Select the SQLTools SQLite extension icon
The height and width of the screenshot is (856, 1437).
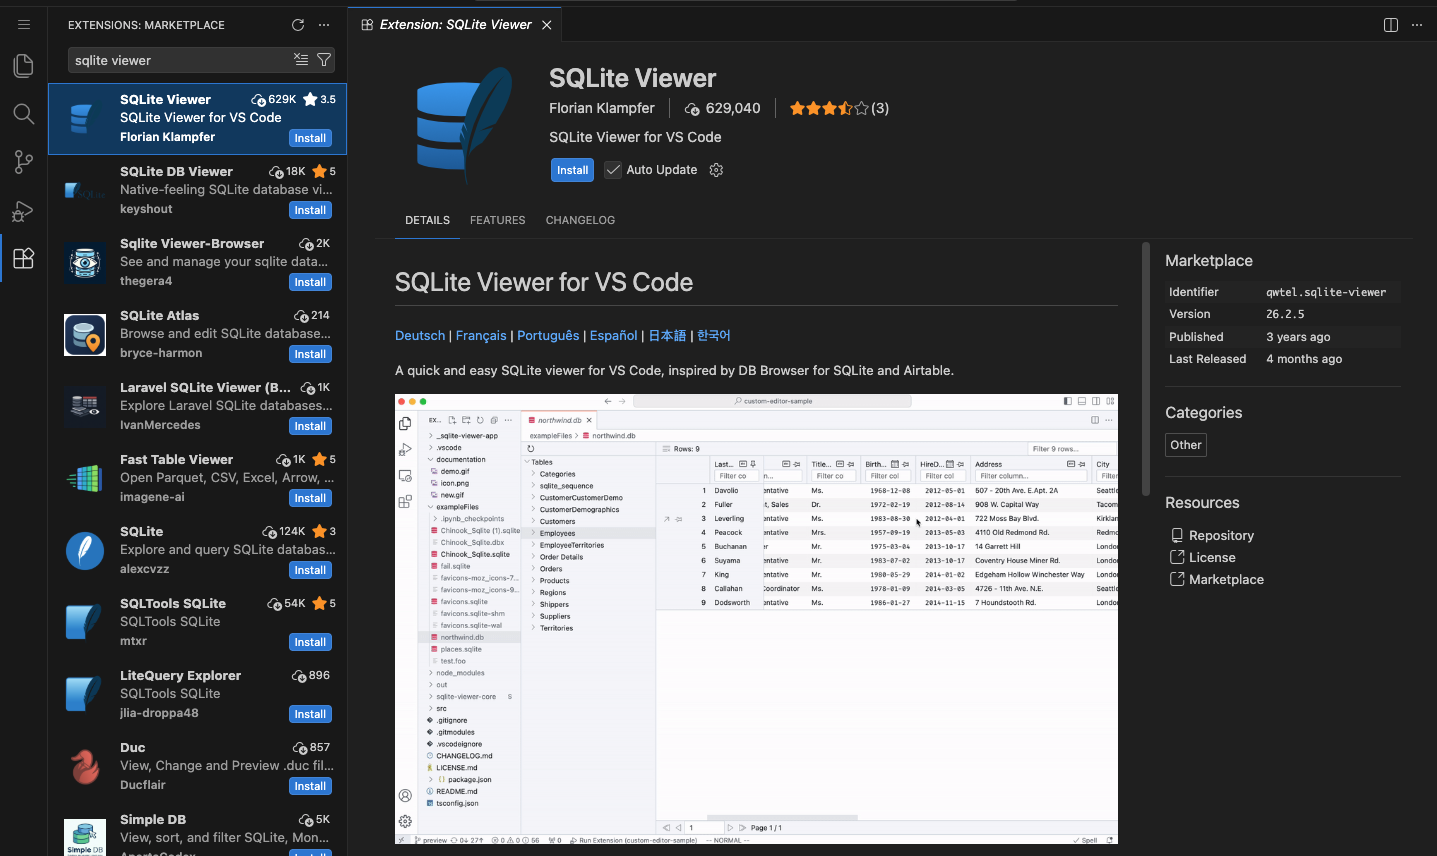85,622
